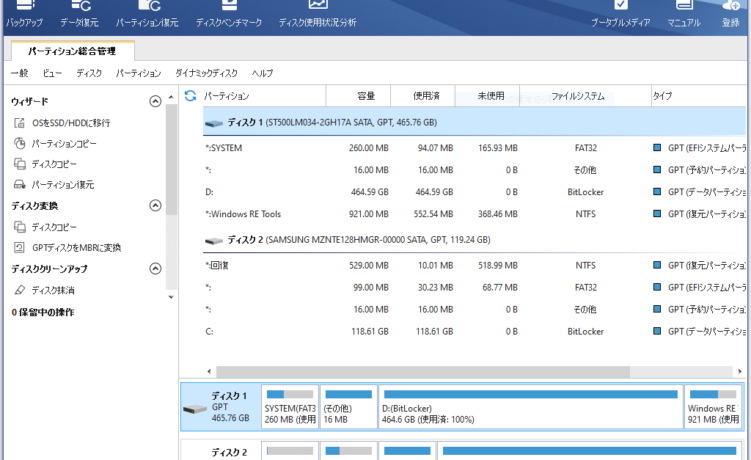Select the *:SYSTEM partition row
Image resolution: width=751 pixels, height=460 pixels.
(x=474, y=148)
